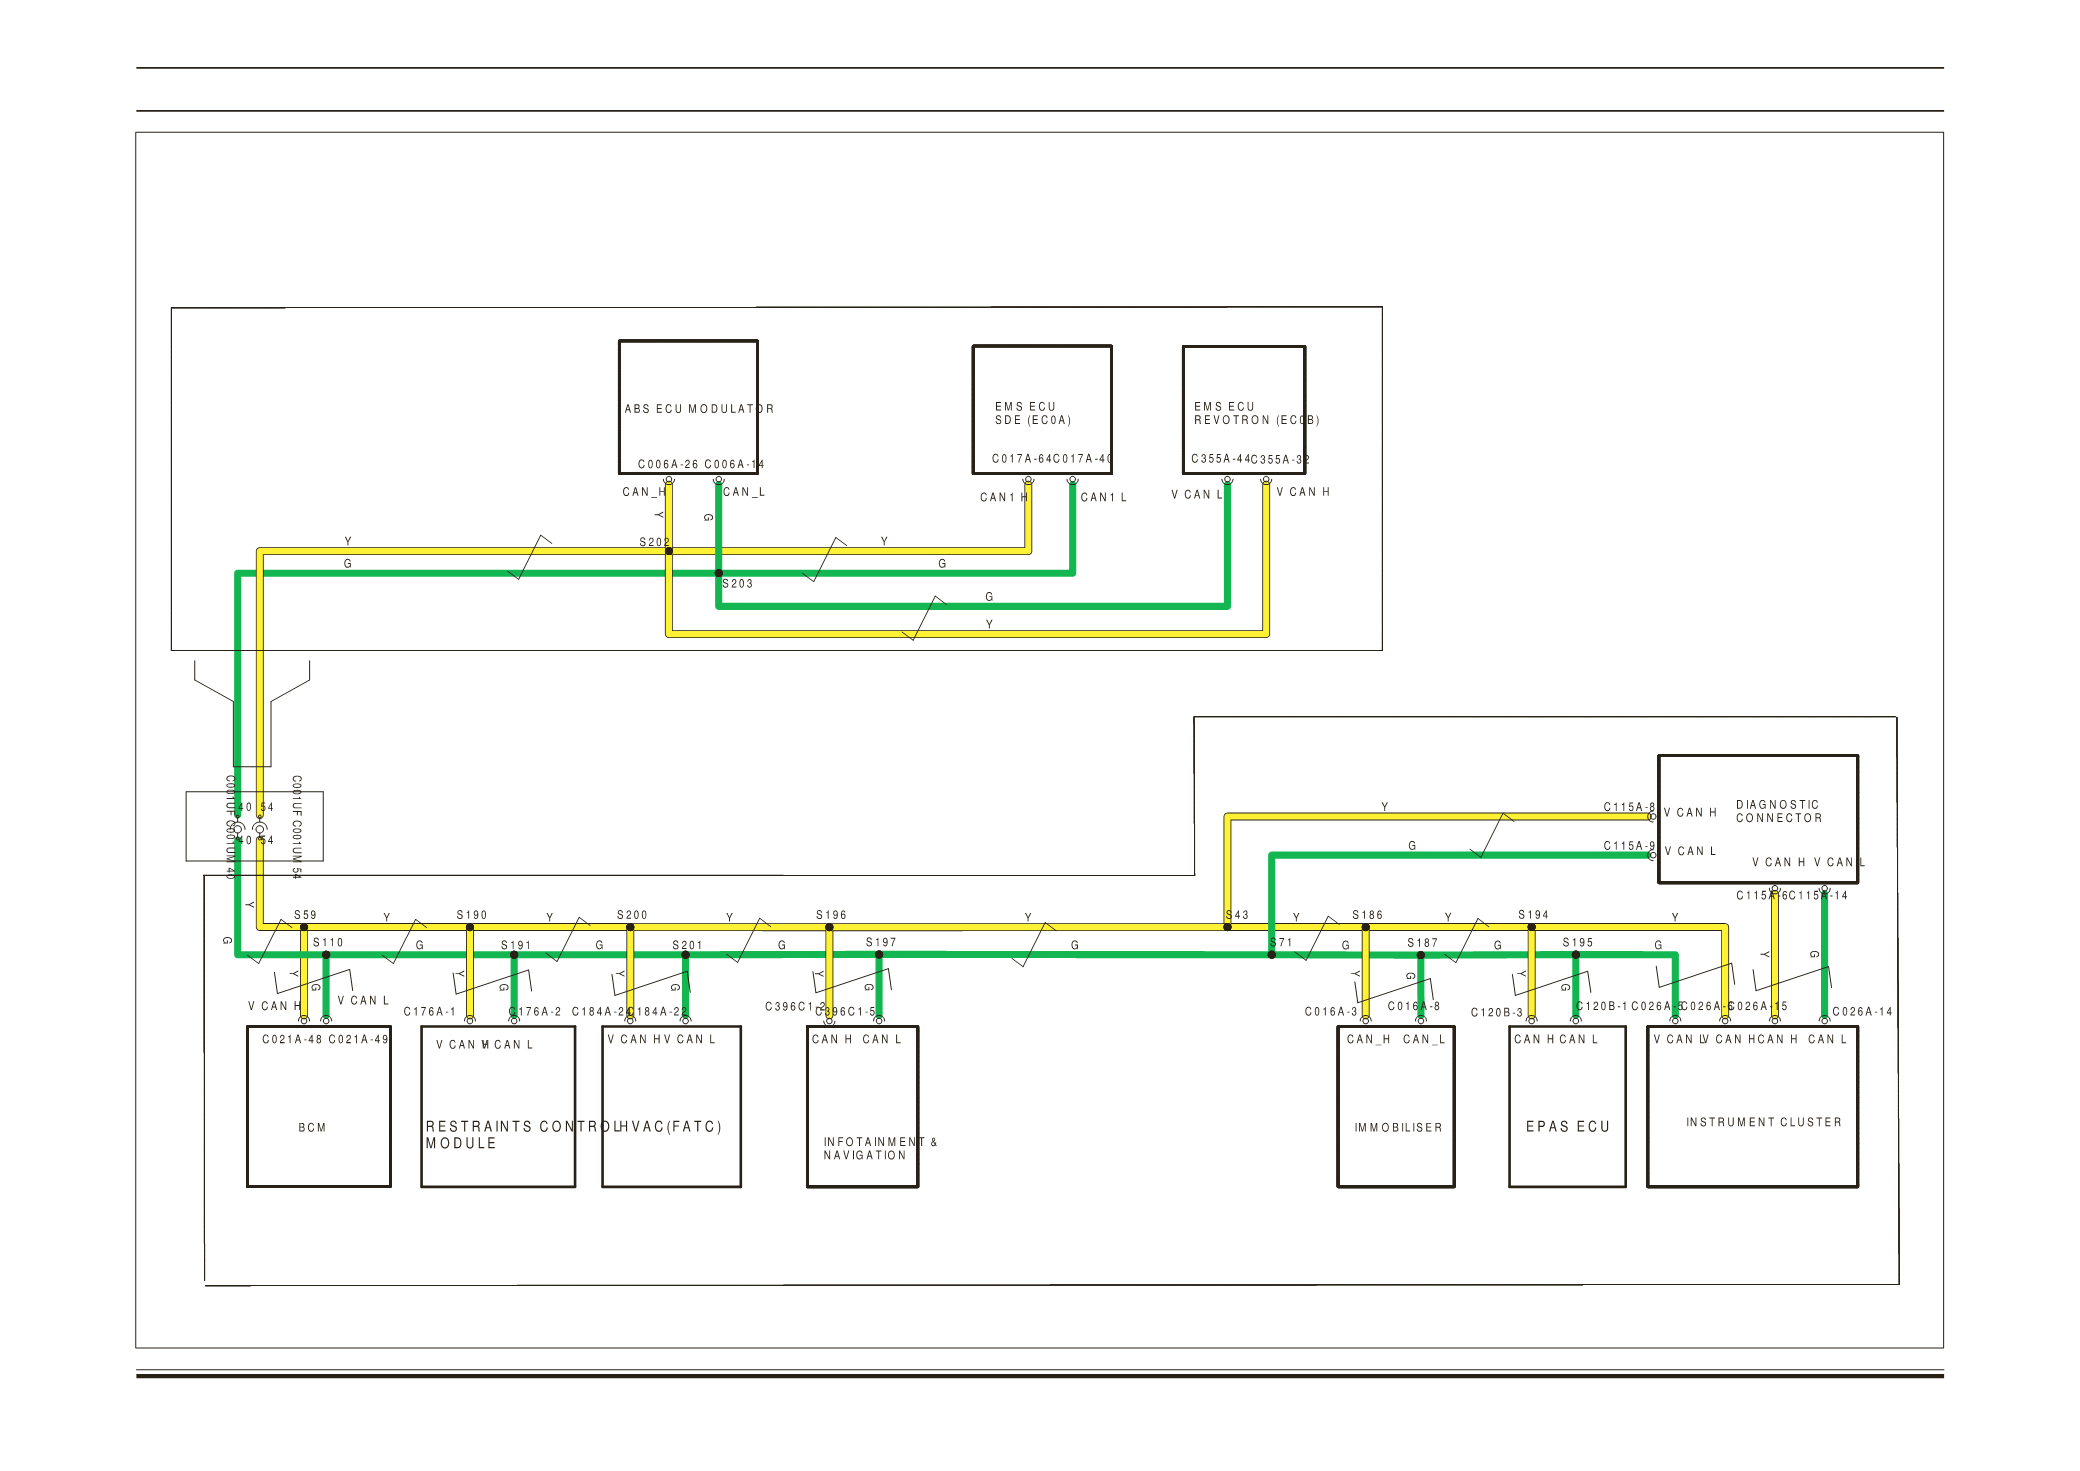
Task: Select the S59 splice near BCM
Action: coord(304,927)
